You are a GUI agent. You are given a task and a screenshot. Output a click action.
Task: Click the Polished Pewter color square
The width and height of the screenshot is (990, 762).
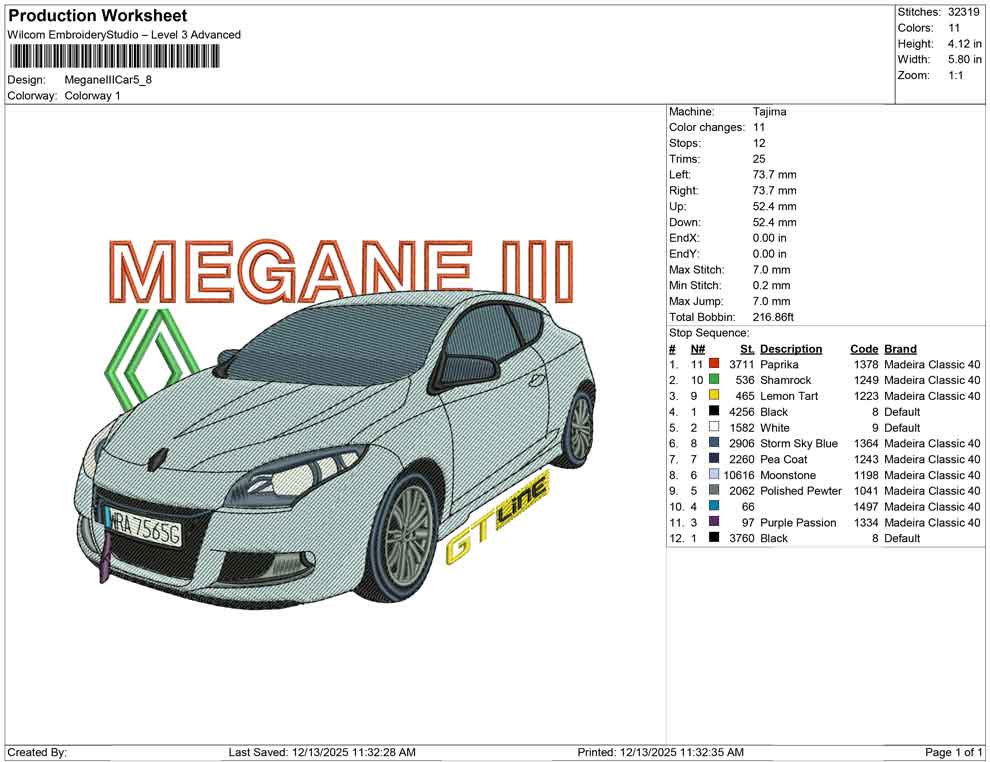pos(714,490)
